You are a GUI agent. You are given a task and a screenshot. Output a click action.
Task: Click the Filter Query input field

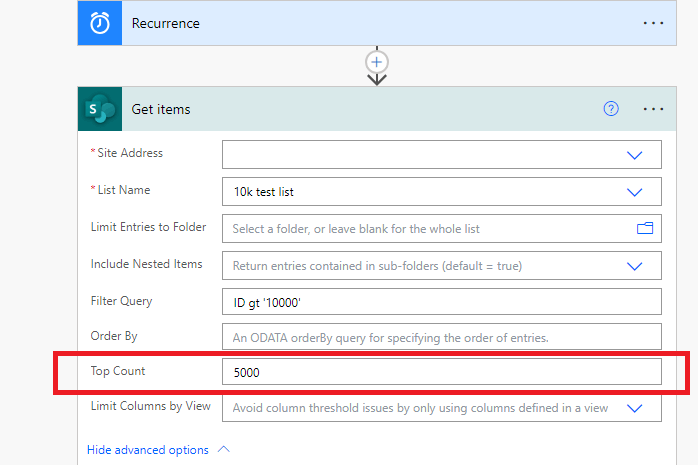[442, 303]
